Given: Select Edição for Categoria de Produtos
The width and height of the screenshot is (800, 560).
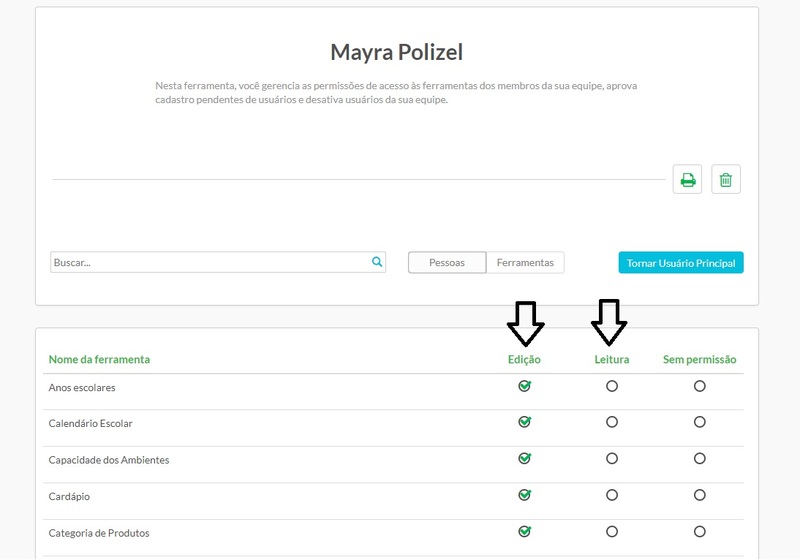Looking at the screenshot, I should coord(524,531).
